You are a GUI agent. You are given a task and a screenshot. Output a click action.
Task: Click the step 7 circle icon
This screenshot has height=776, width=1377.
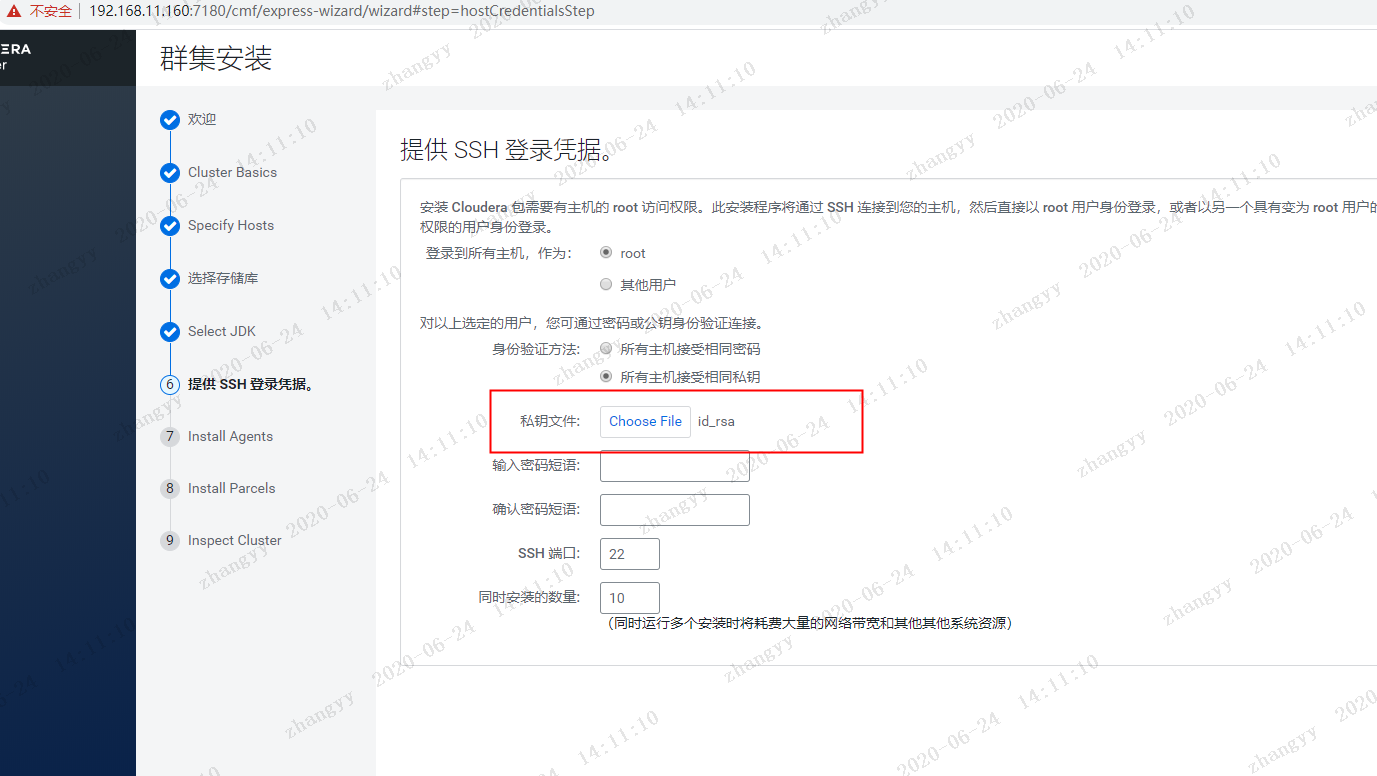(x=170, y=437)
